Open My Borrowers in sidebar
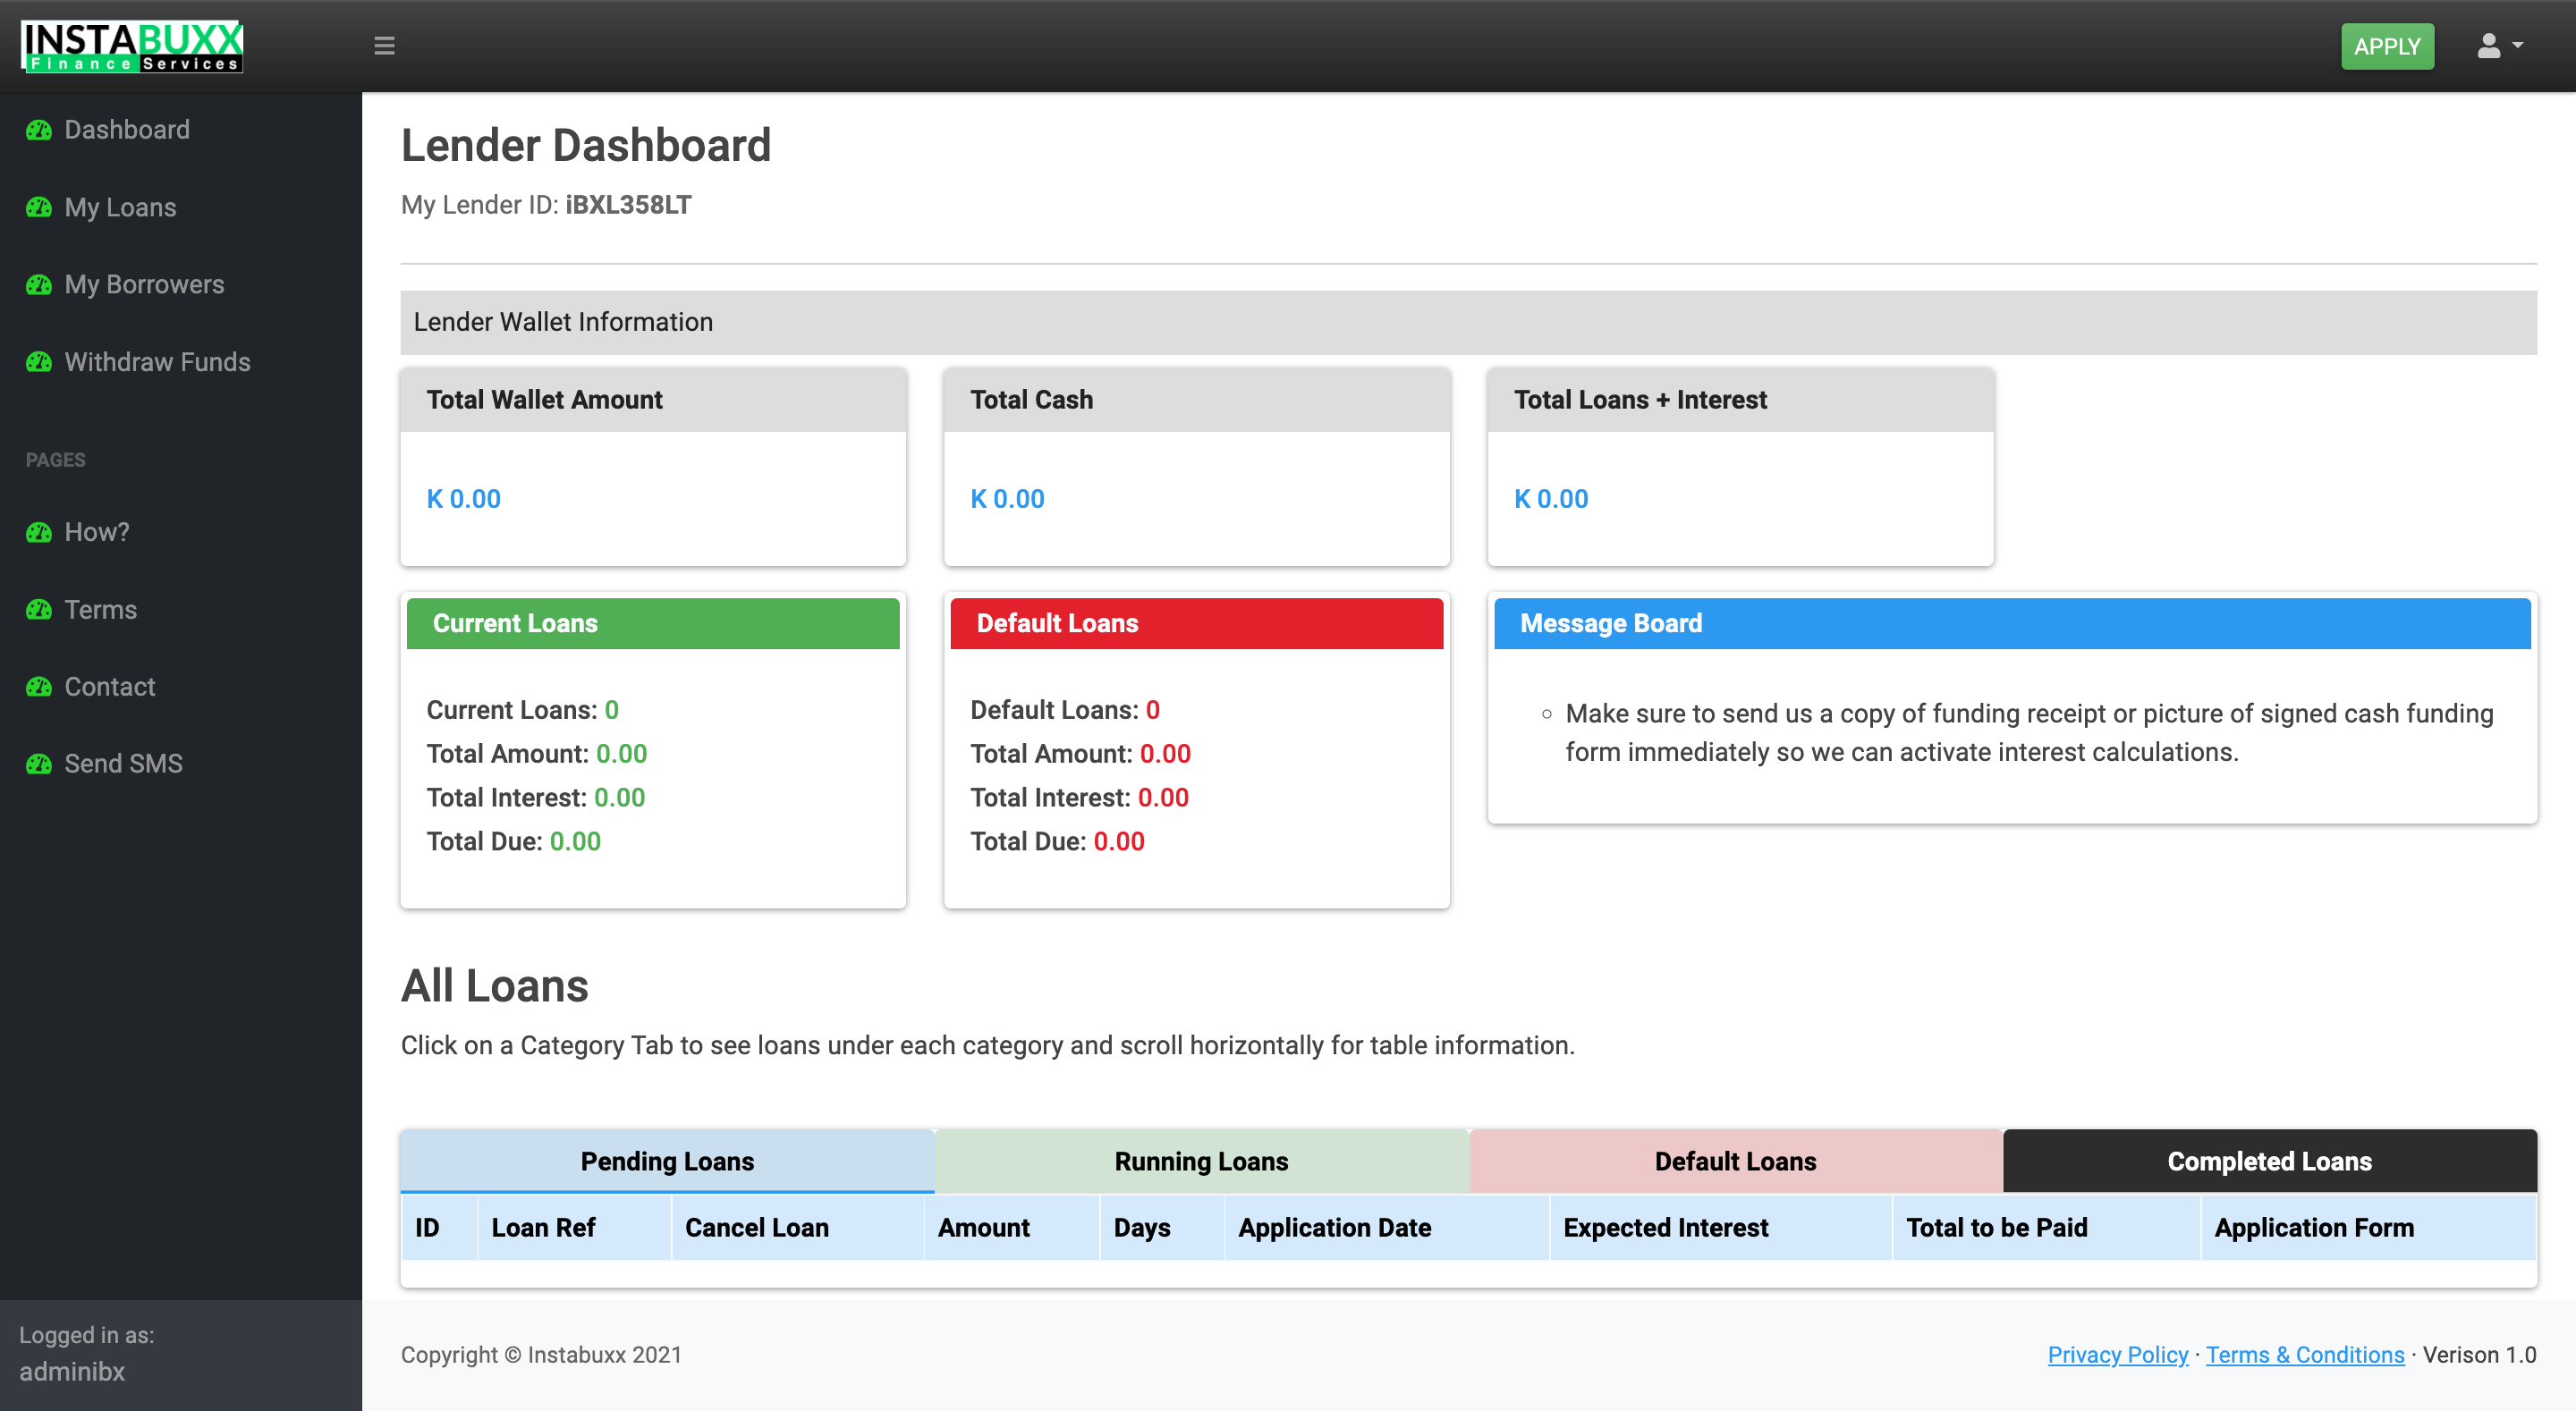The width and height of the screenshot is (2576, 1411). pyautogui.click(x=144, y=285)
